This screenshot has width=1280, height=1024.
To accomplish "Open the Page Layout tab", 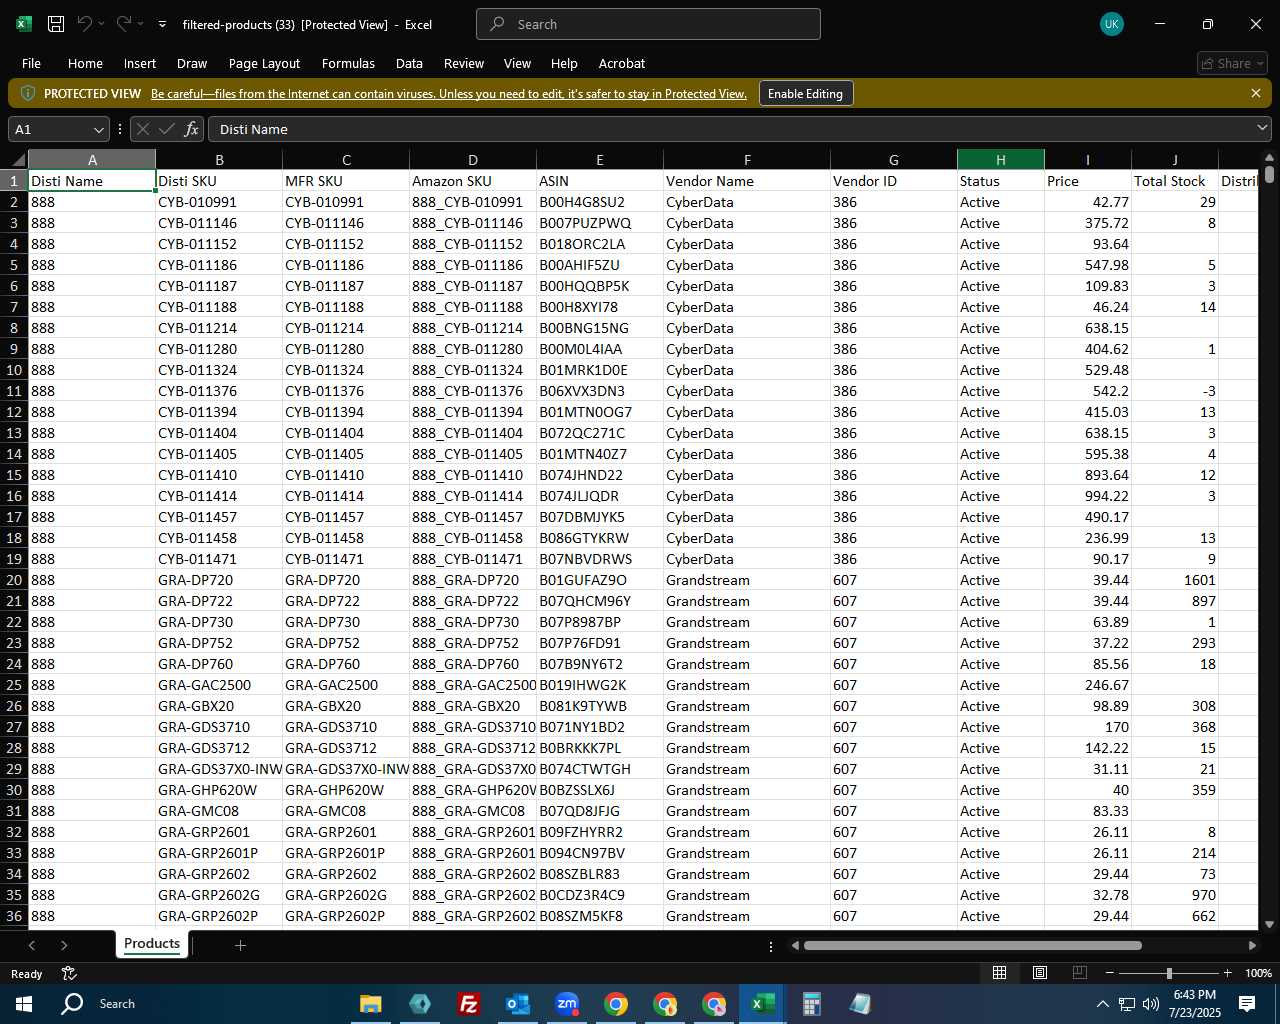I will (x=264, y=63).
